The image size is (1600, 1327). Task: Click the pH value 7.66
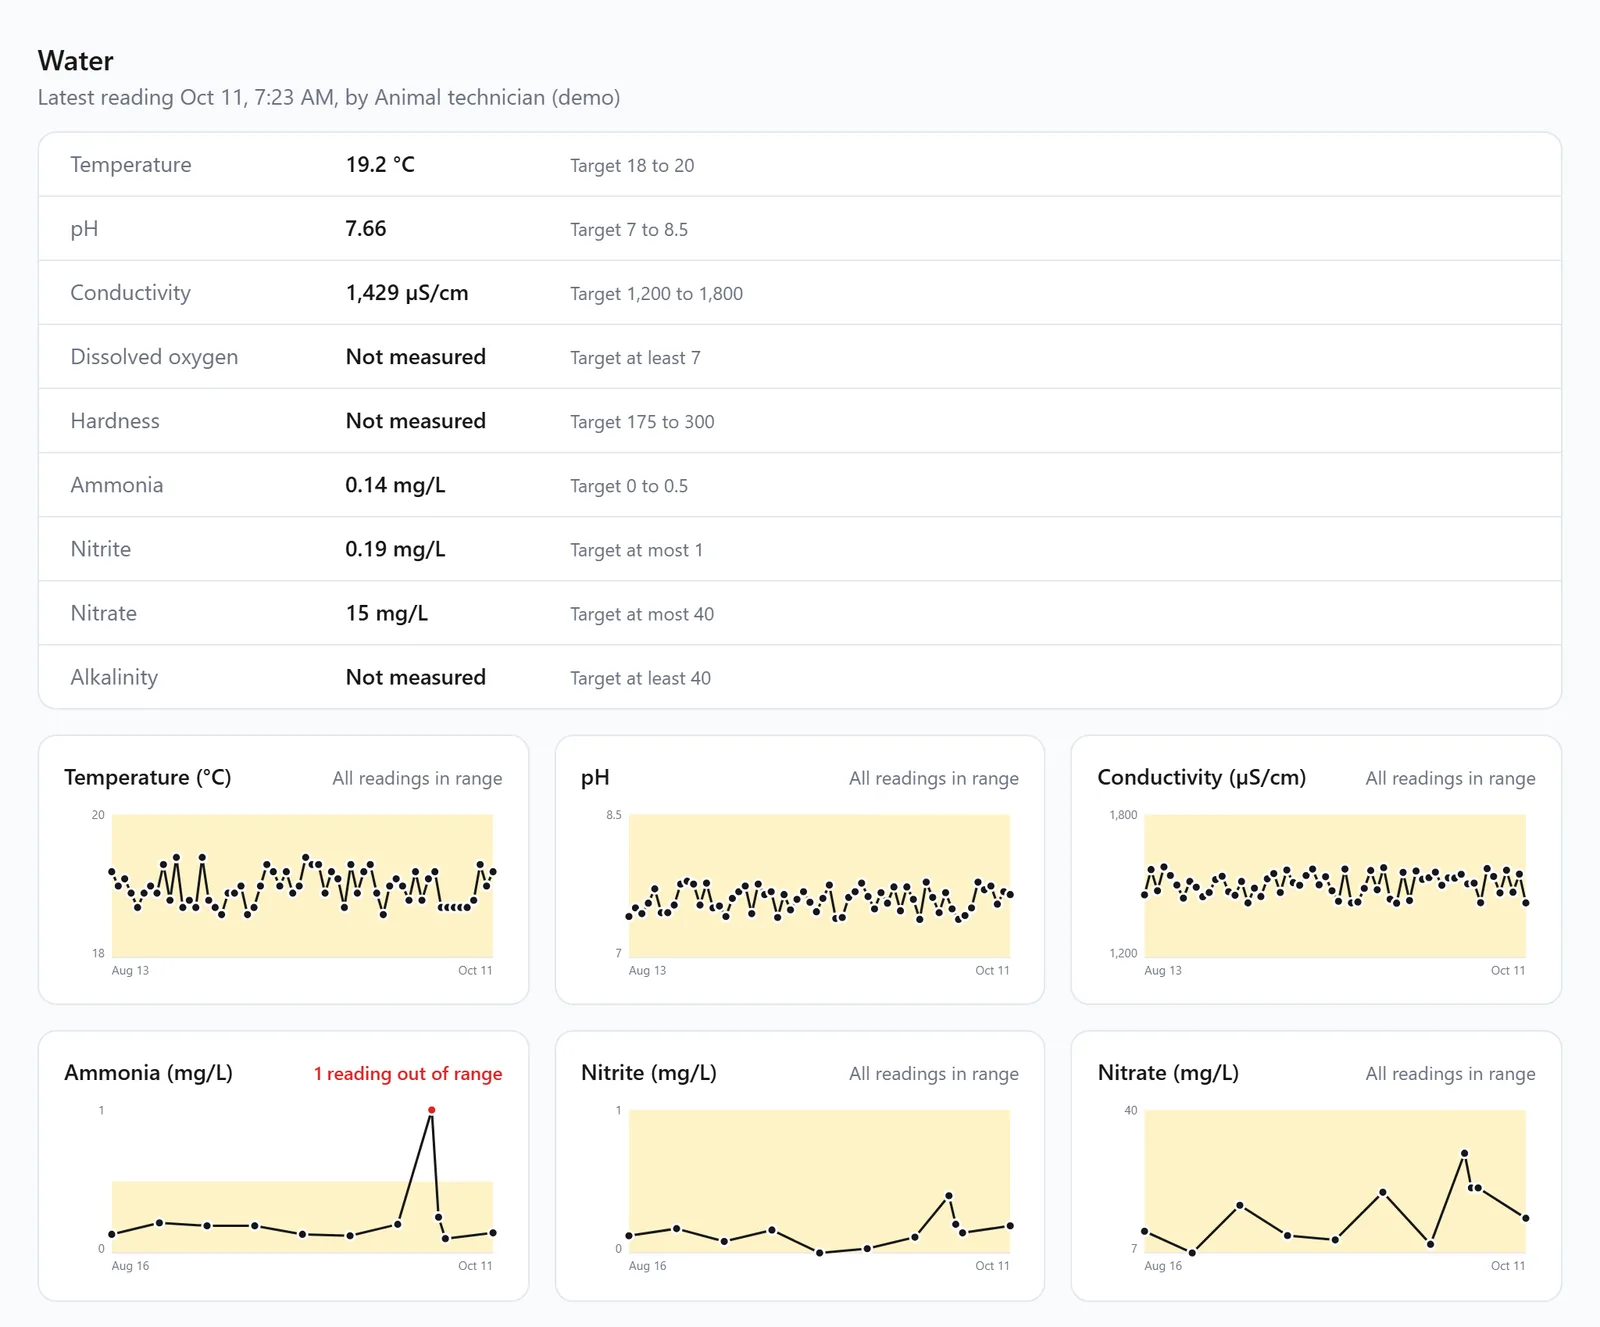[366, 229]
